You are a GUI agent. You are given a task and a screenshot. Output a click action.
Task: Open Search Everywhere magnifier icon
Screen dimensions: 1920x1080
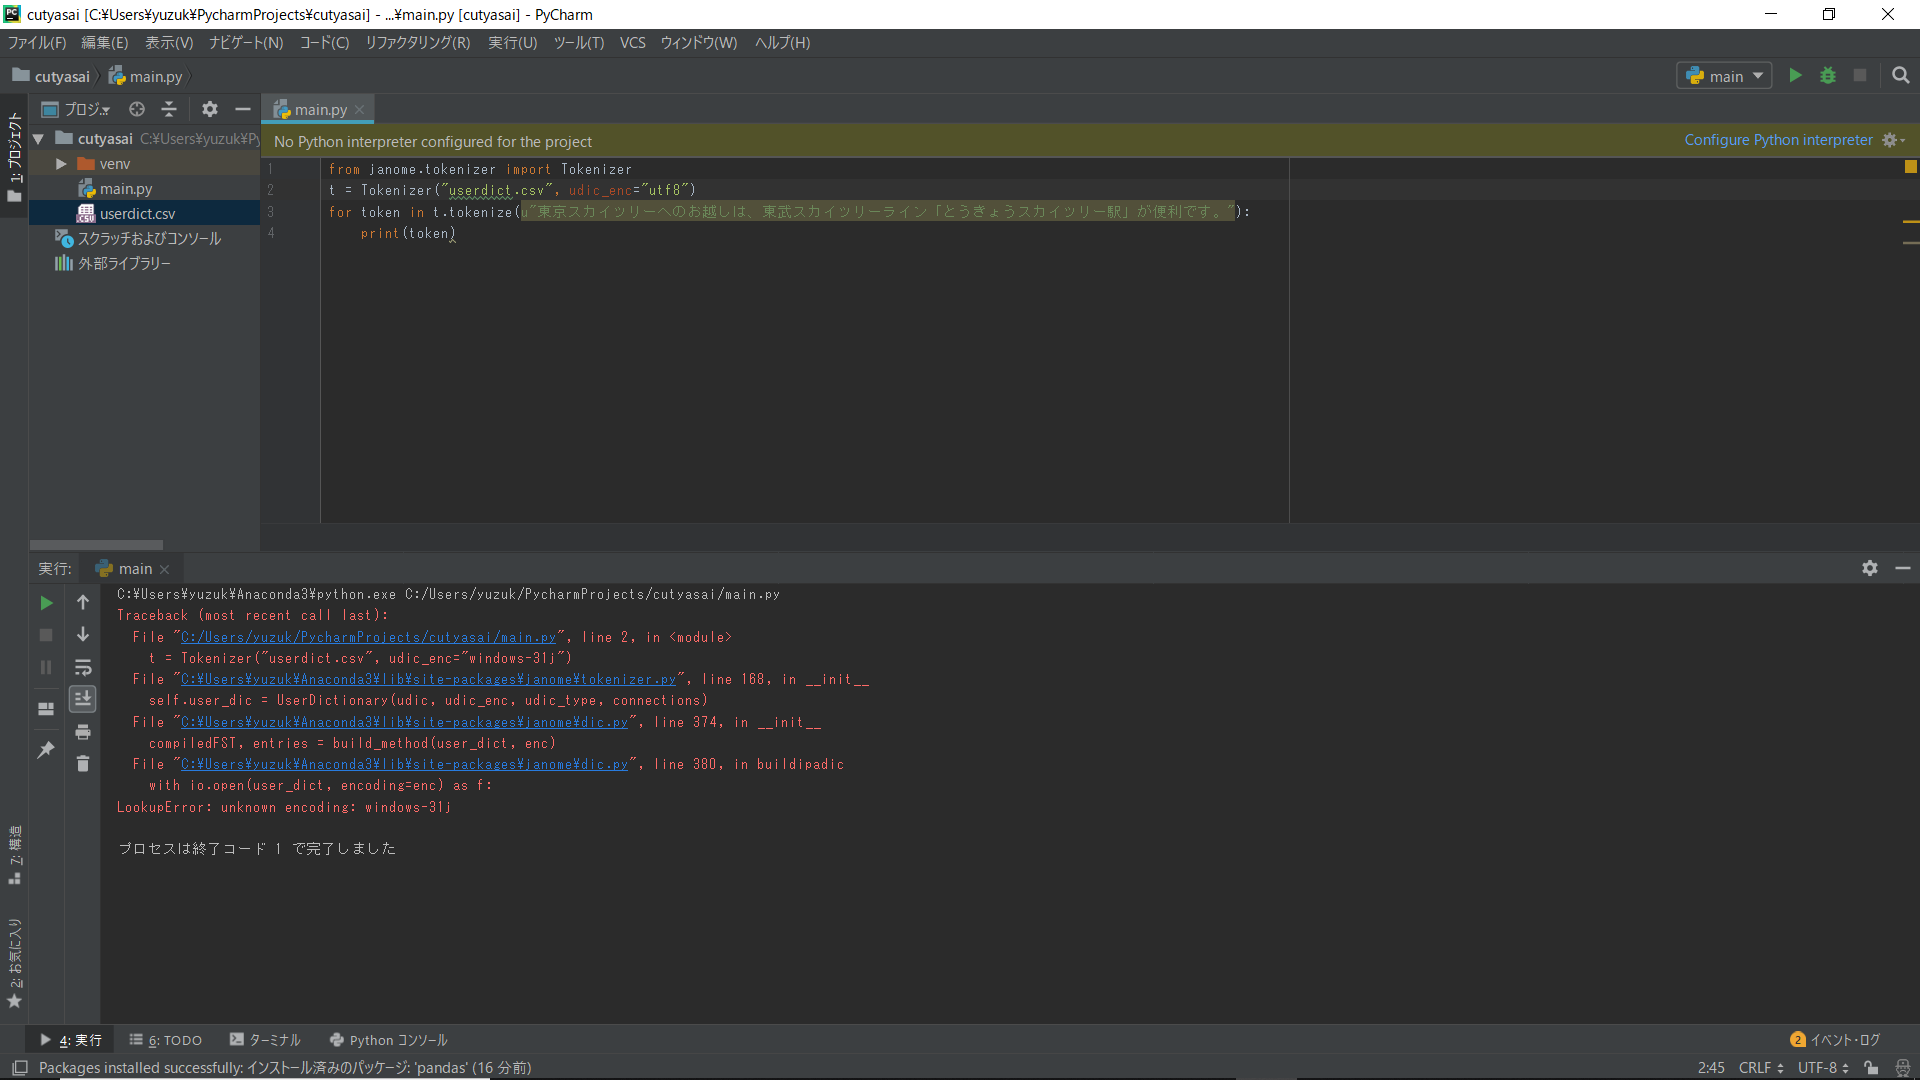click(1900, 76)
